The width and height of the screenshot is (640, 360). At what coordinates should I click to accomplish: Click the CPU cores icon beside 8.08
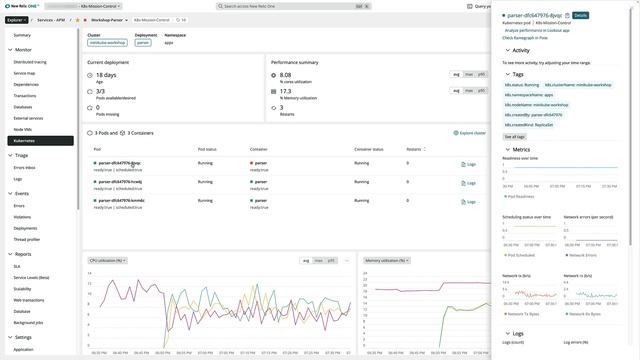click(x=273, y=75)
